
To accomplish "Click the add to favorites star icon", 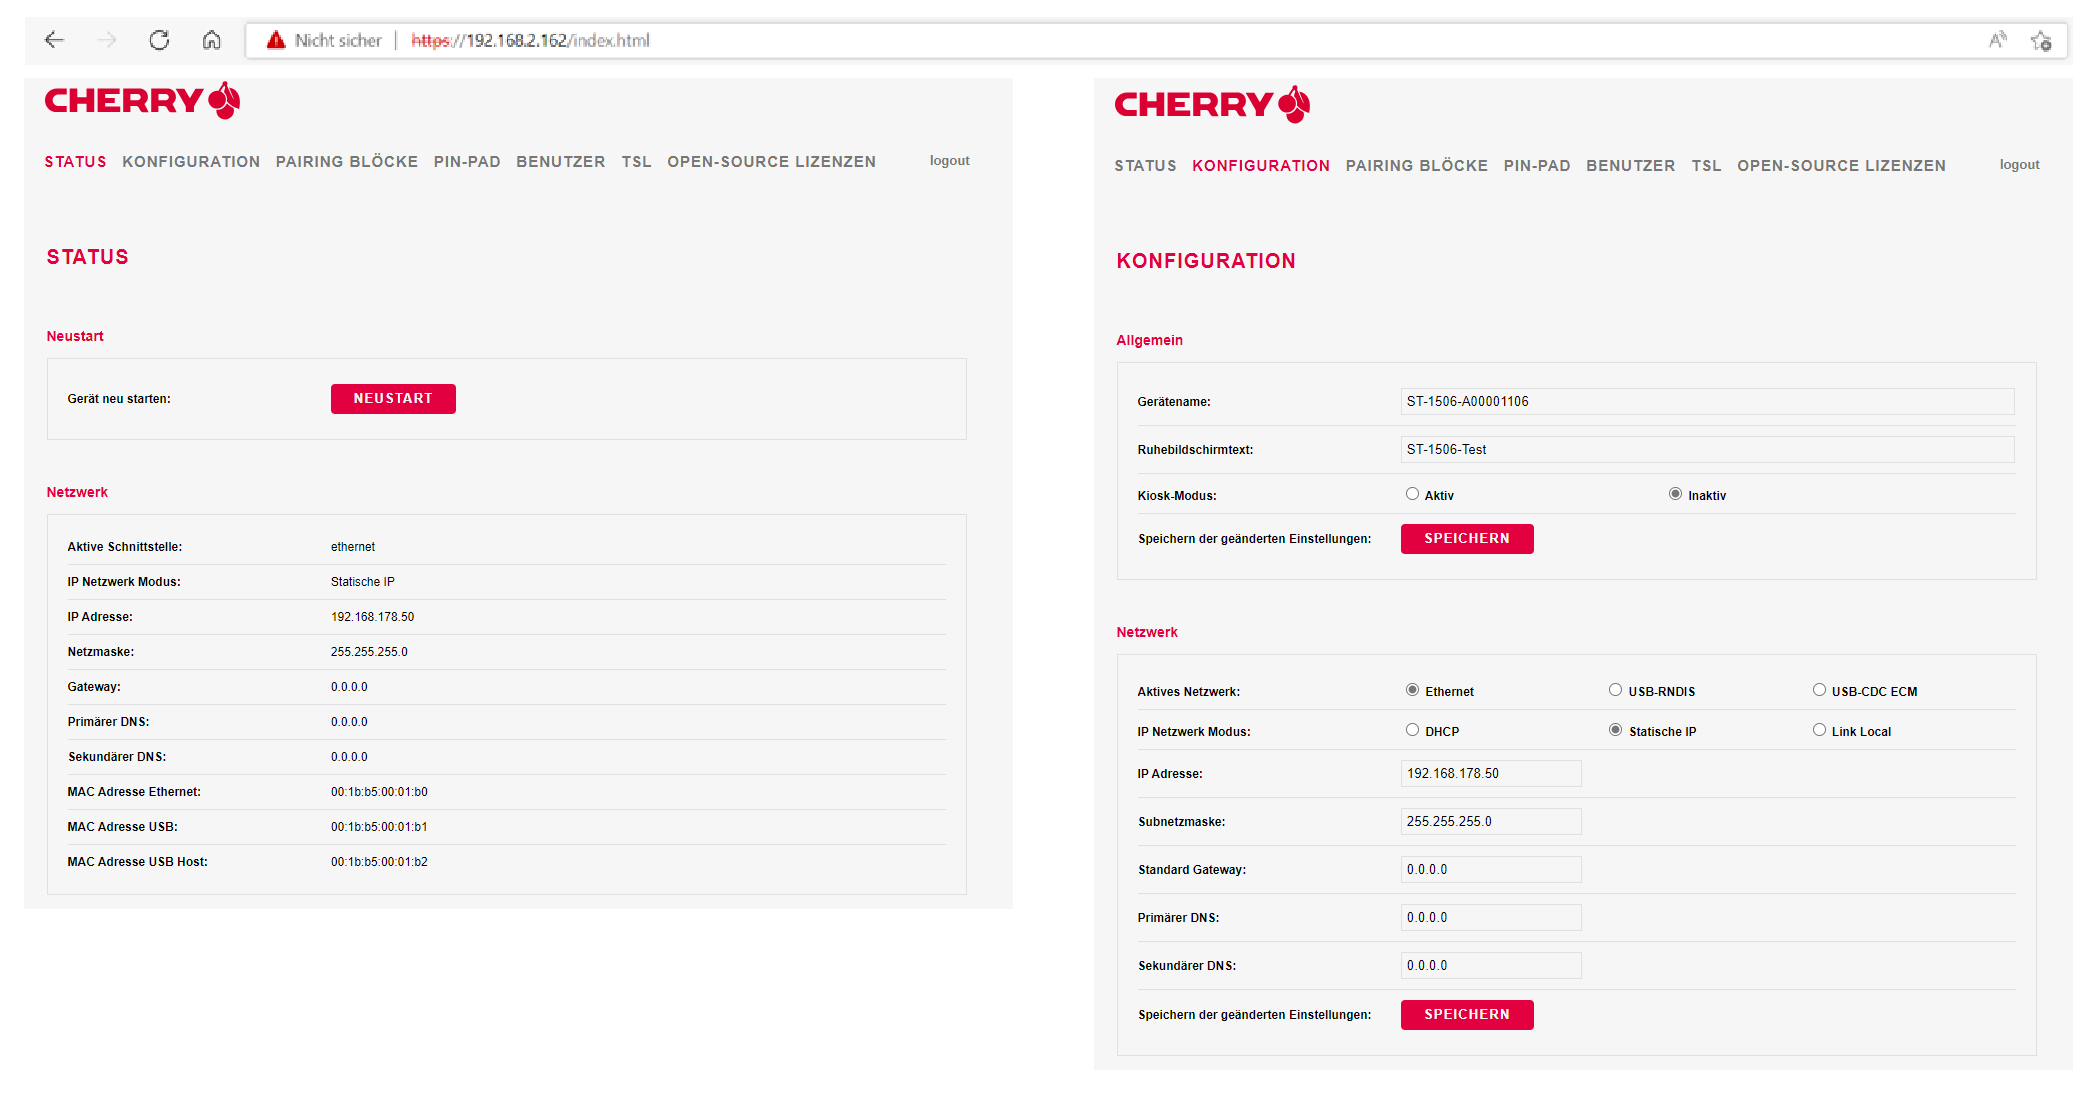I will [x=2041, y=40].
